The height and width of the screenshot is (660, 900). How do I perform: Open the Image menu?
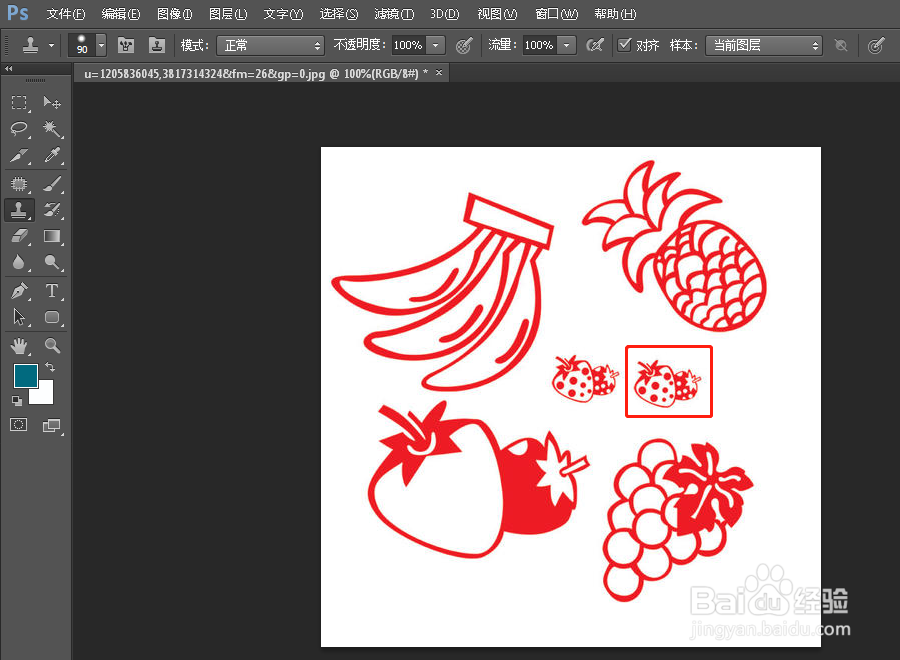[x=174, y=14]
